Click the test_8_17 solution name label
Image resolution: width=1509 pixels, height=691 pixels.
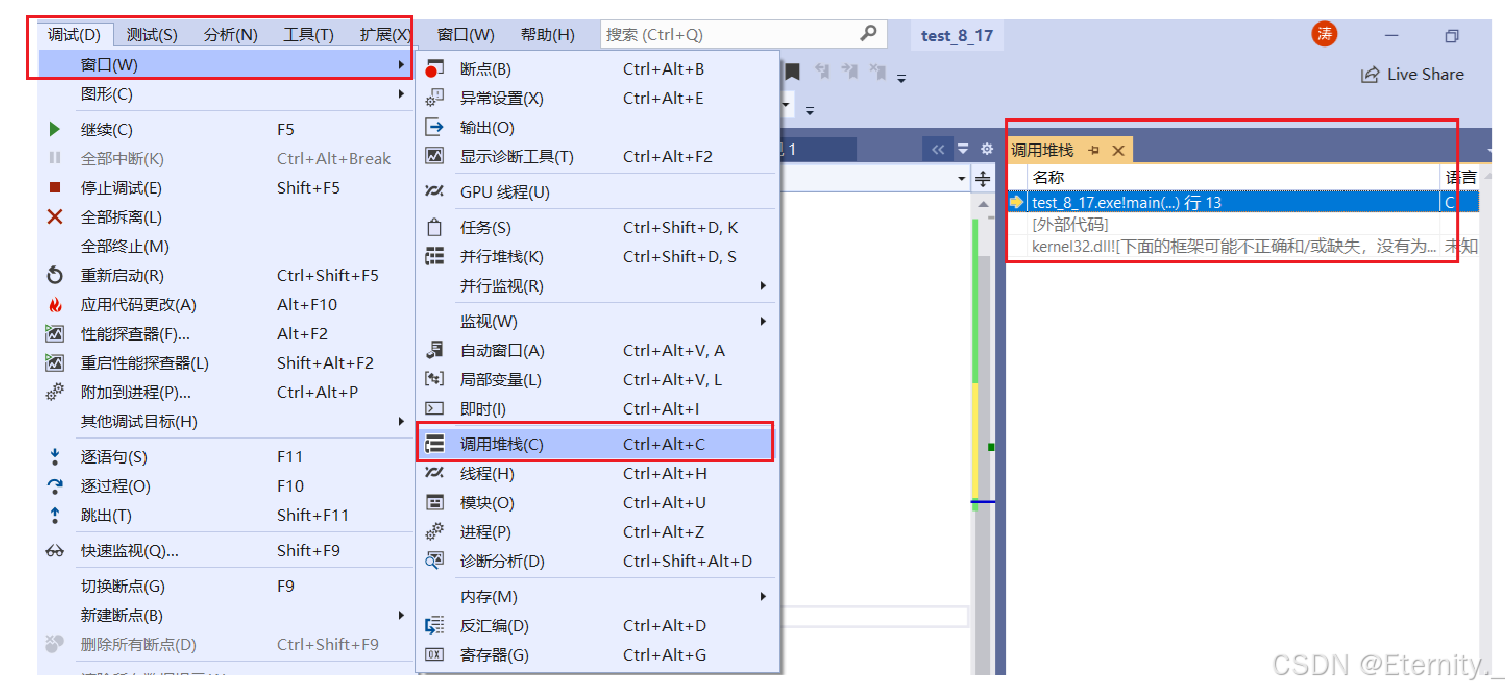[x=957, y=36]
